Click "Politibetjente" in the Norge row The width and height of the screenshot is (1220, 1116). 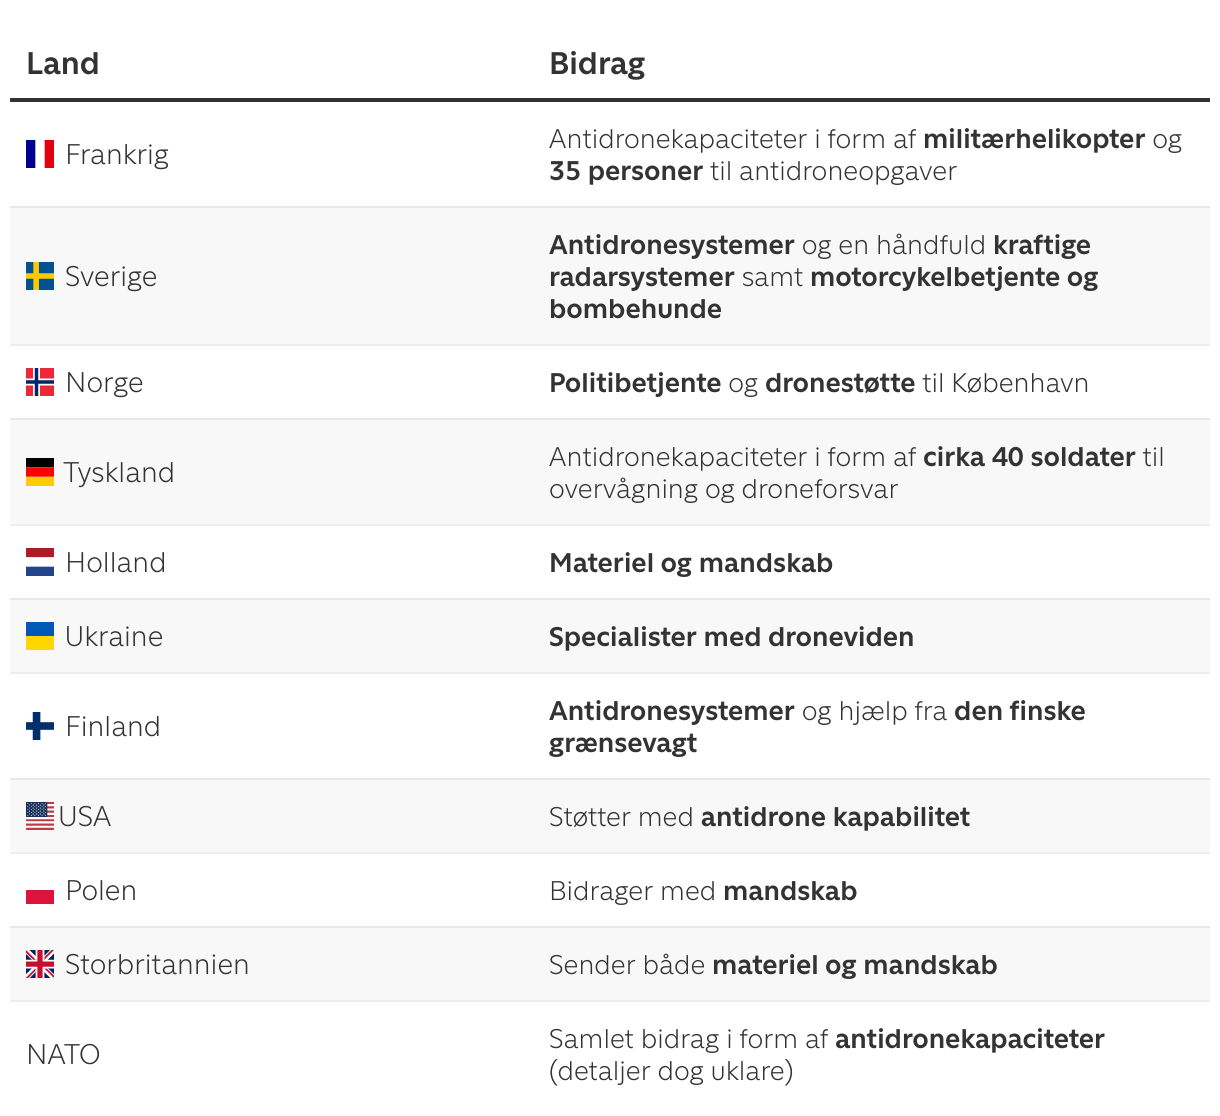(635, 383)
